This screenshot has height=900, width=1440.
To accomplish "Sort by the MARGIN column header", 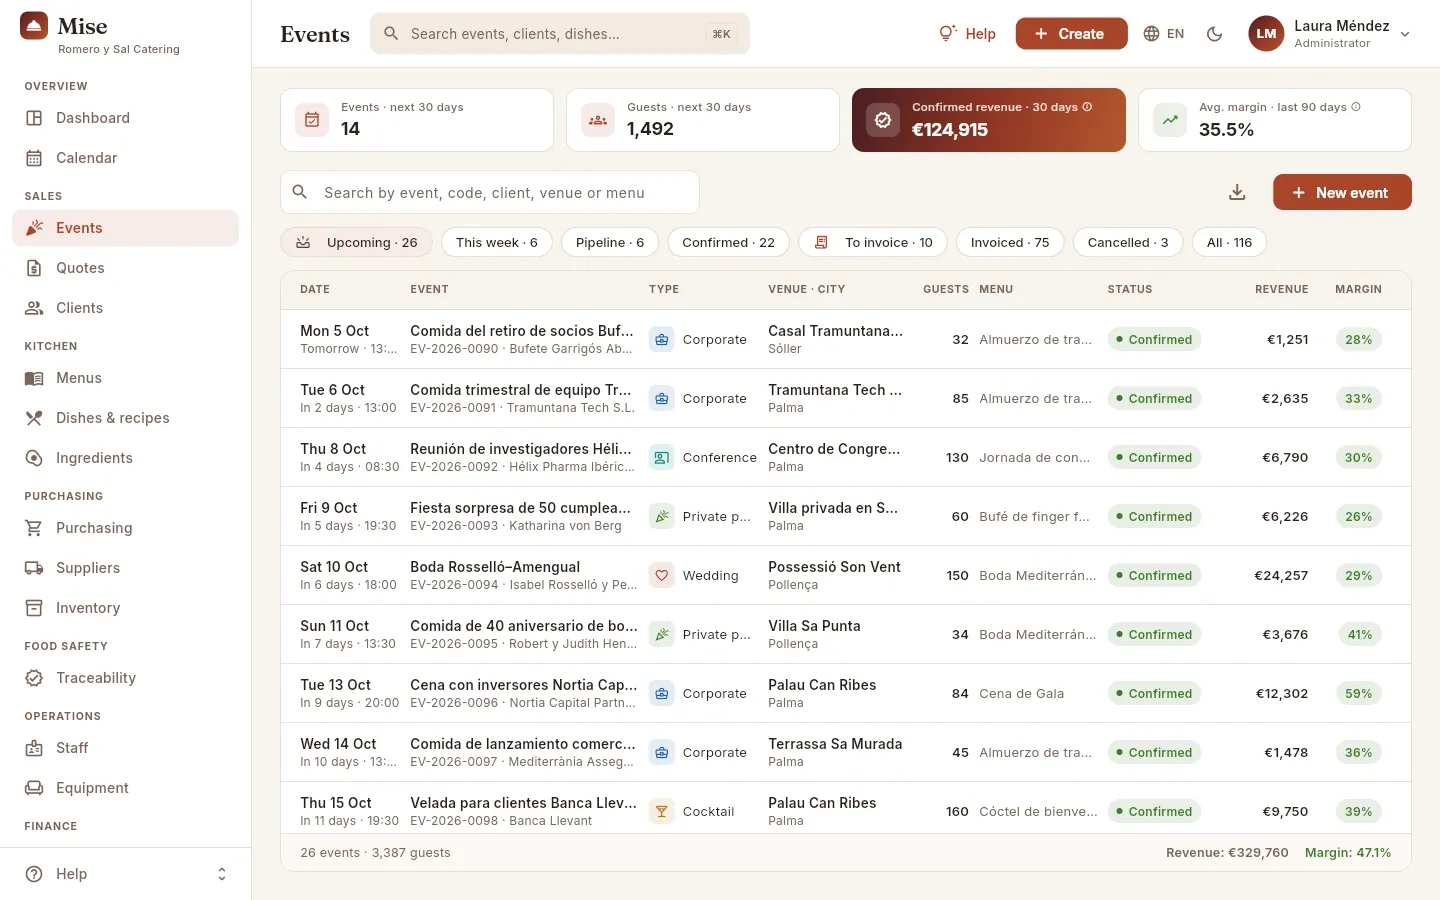I will coord(1358,289).
